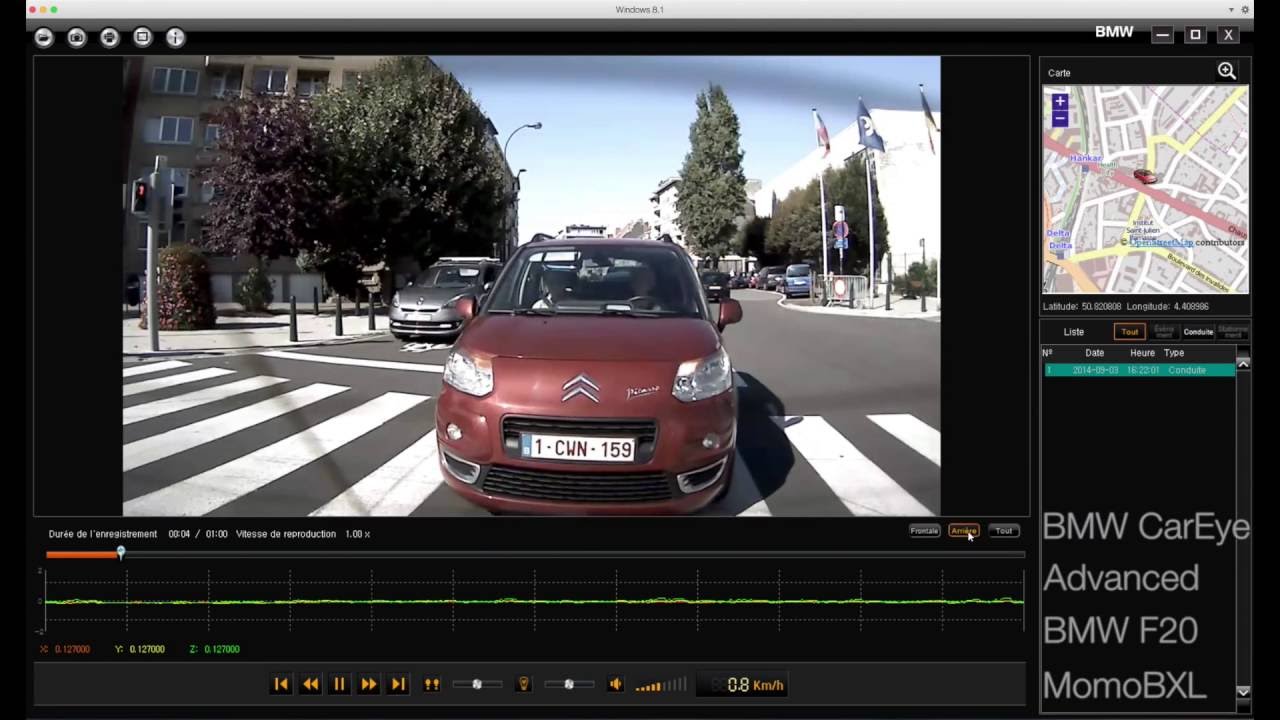Rewind the video playback
This screenshot has height=720, width=1280.
coord(311,684)
